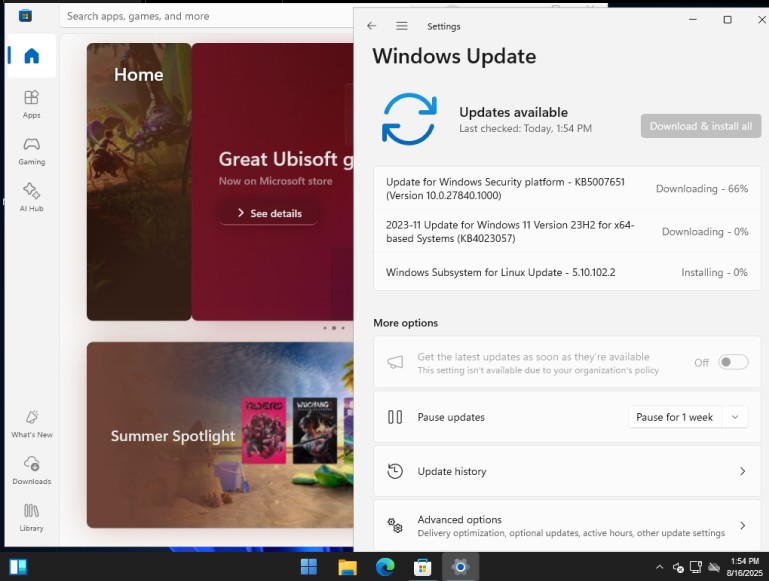Open the Great Ubisoft games banner

(x=273, y=182)
